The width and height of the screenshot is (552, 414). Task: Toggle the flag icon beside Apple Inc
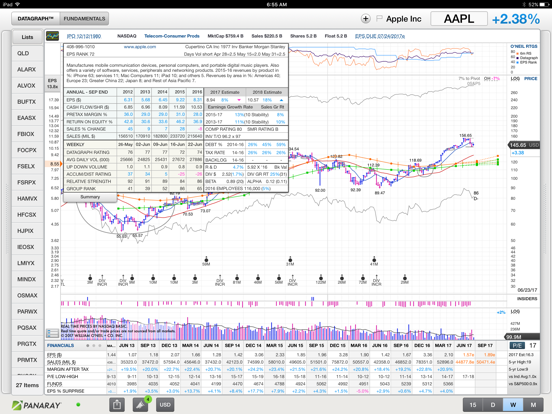click(x=379, y=18)
